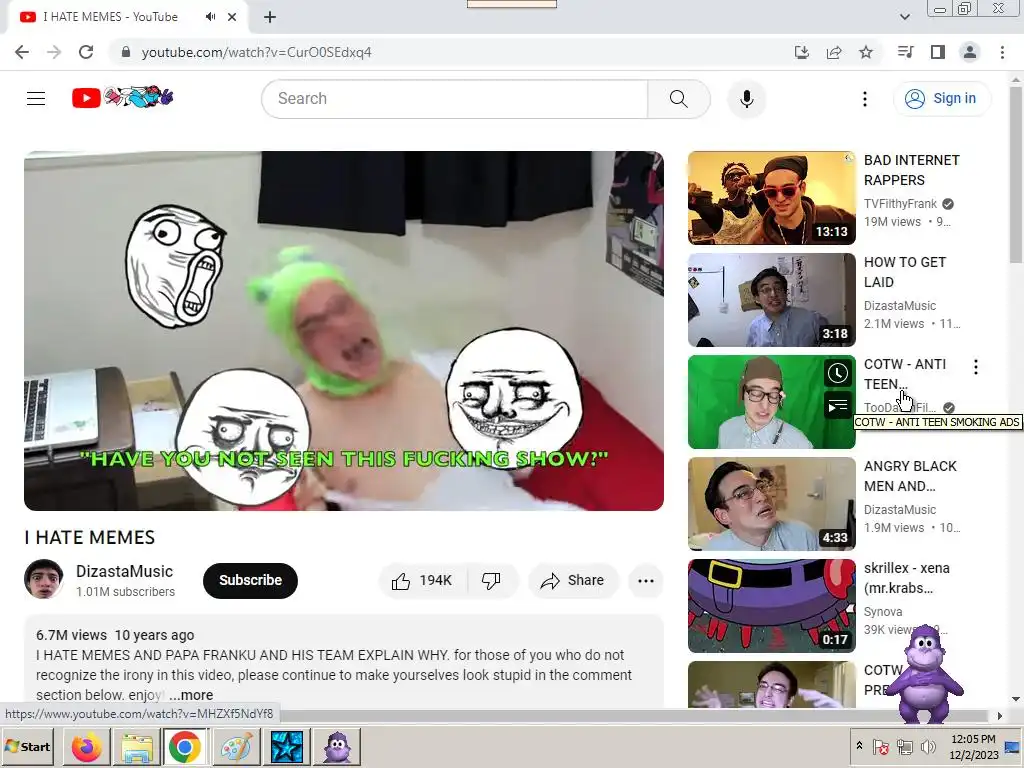Open Chrome three-dot menu
Image resolution: width=1024 pixels, height=768 pixels.
(1002, 52)
